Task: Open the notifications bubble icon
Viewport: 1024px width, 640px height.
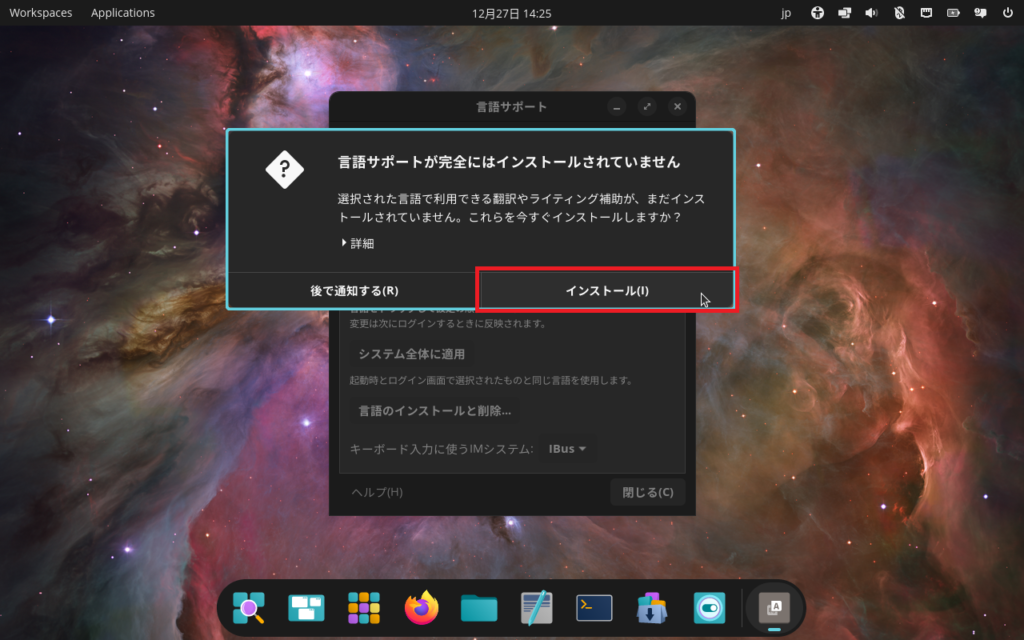Action: 980,13
